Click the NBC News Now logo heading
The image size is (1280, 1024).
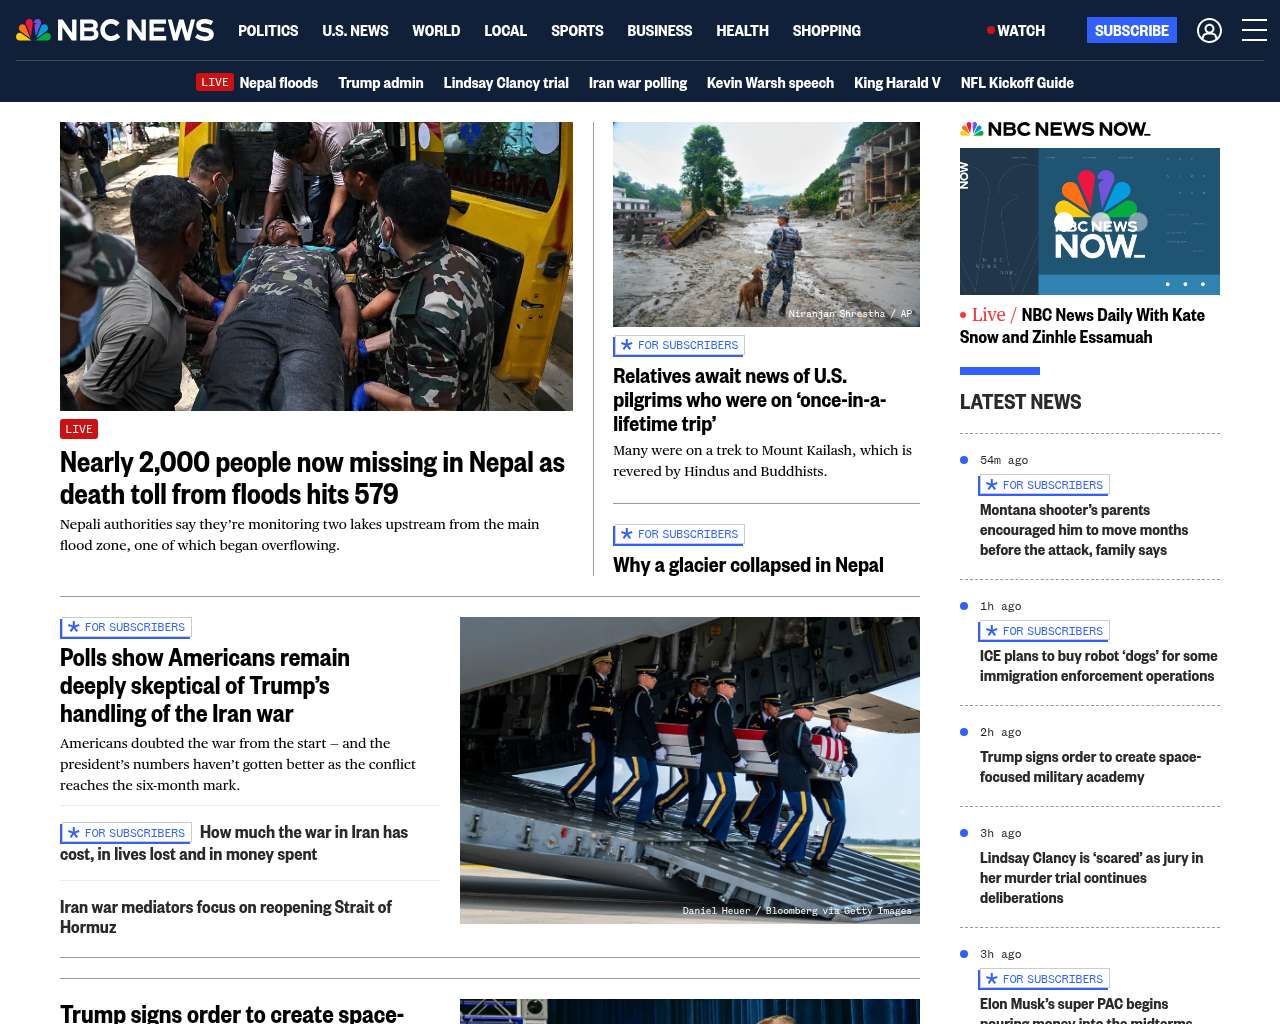coord(1055,129)
